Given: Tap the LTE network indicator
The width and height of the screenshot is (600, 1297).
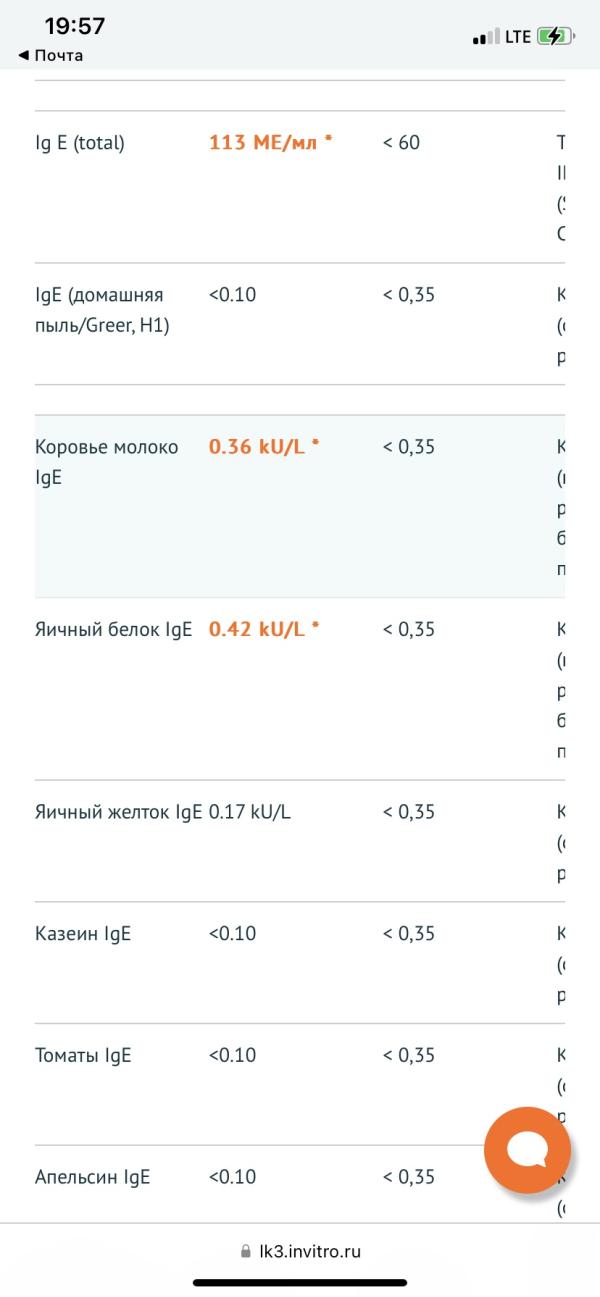Looking at the screenshot, I should (x=518, y=37).
